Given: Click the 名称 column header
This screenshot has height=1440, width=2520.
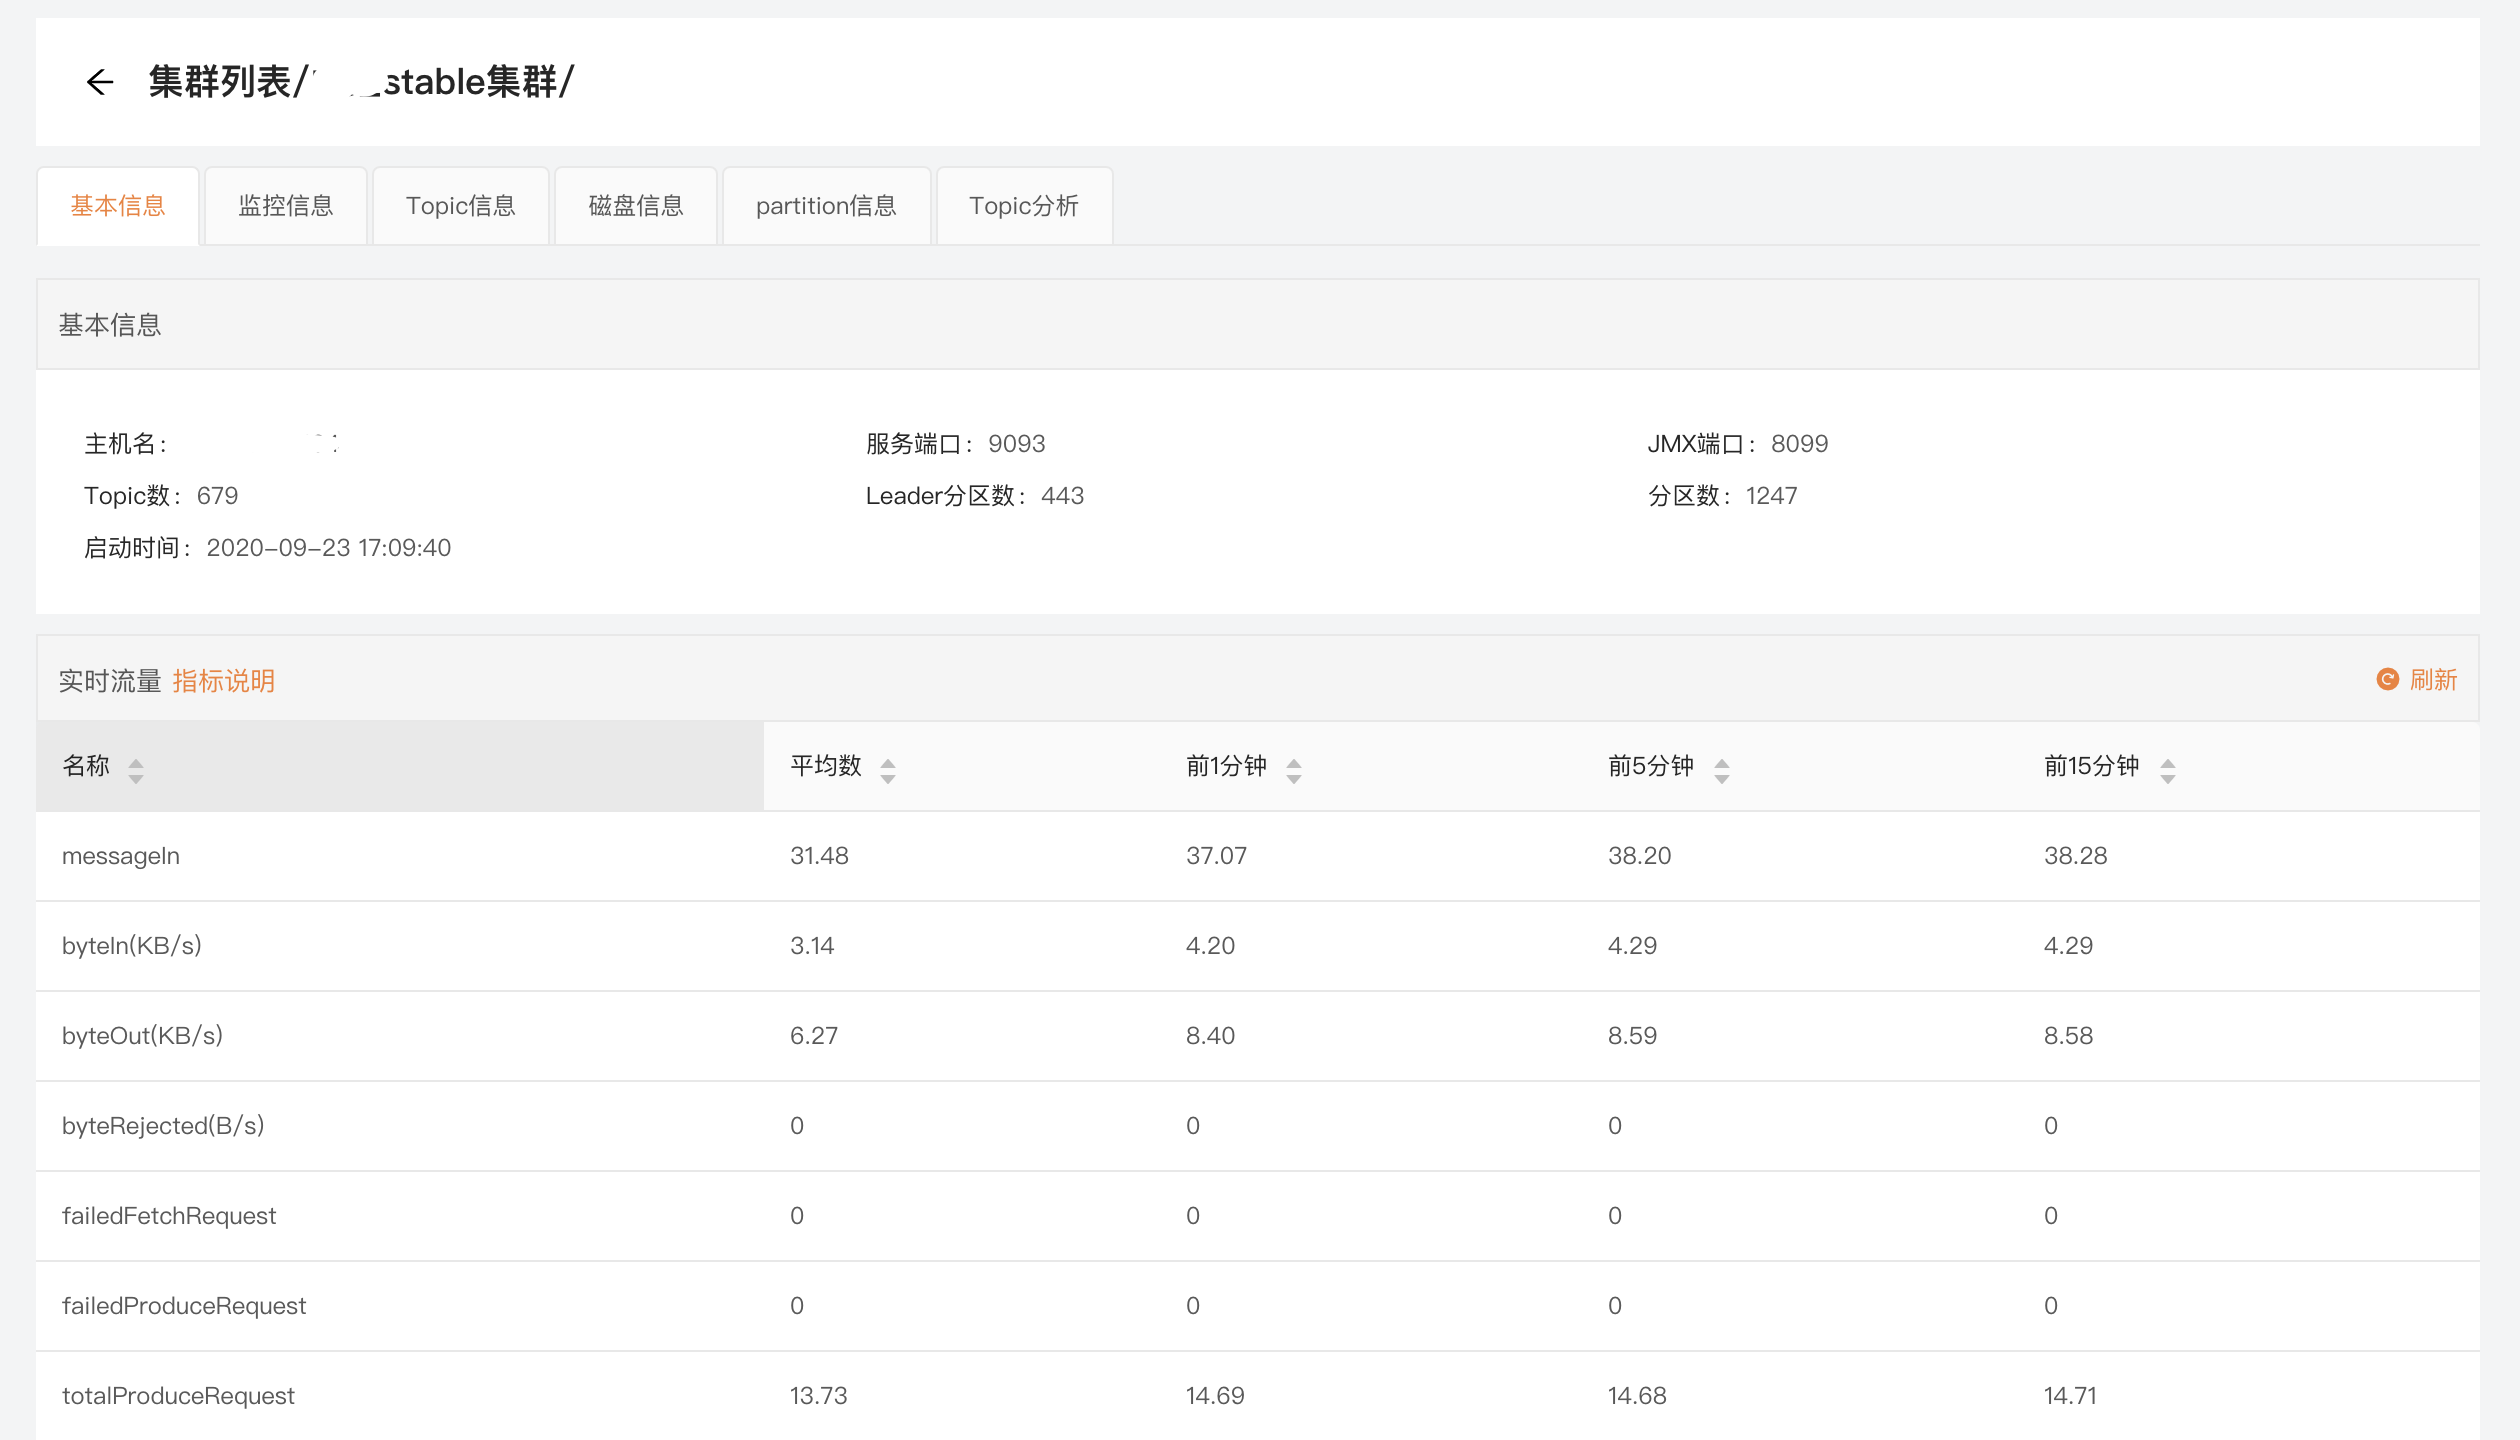Looking at the screenshot, I should 86,766.
